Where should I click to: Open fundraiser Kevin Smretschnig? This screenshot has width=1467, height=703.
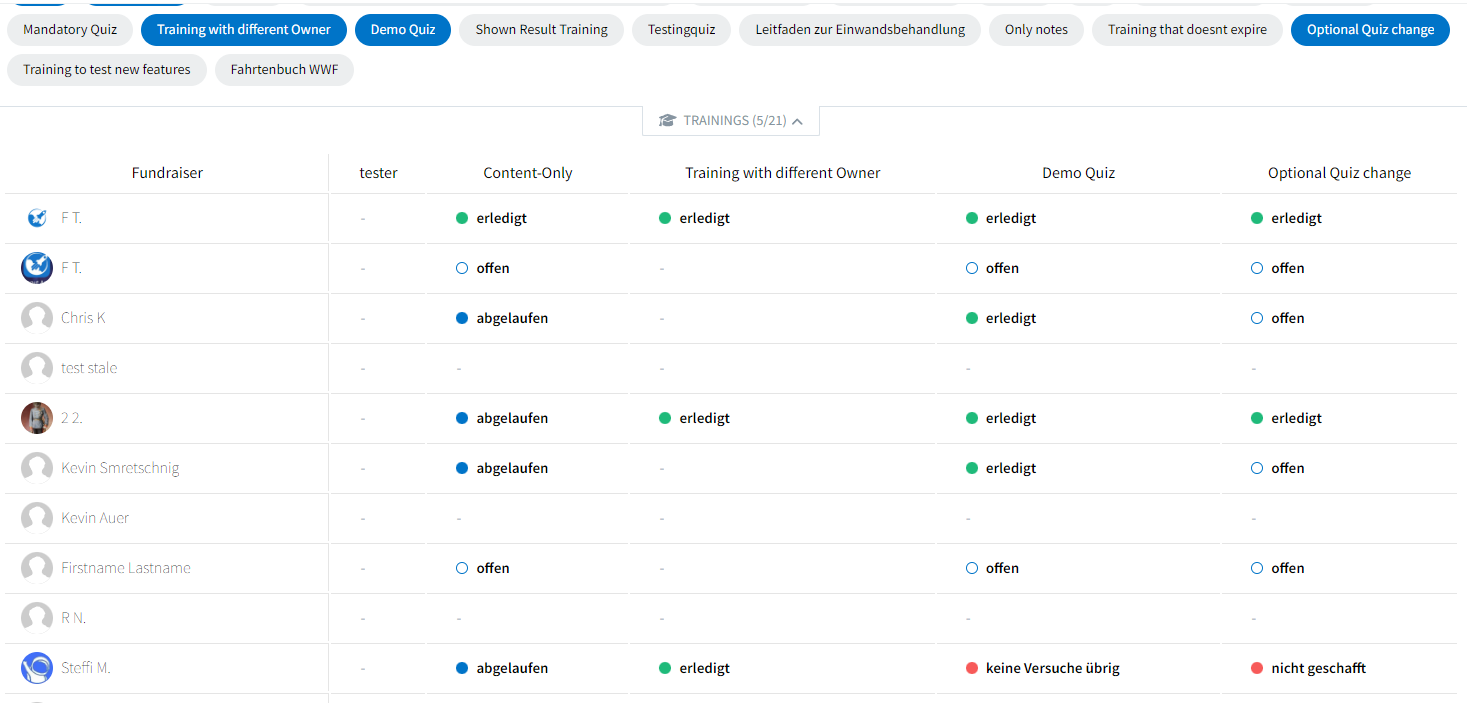pos(120,468)
